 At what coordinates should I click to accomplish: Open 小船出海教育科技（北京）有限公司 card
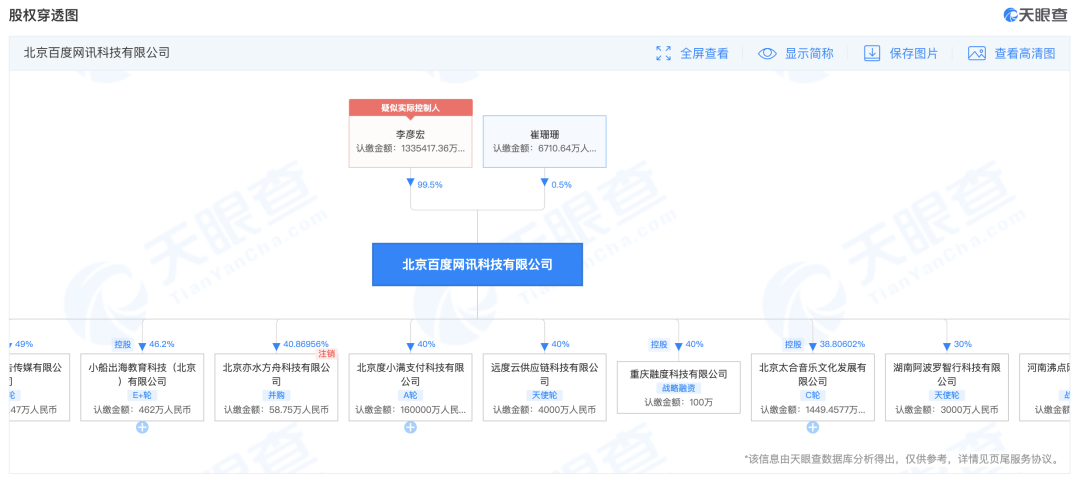point(142,387)
